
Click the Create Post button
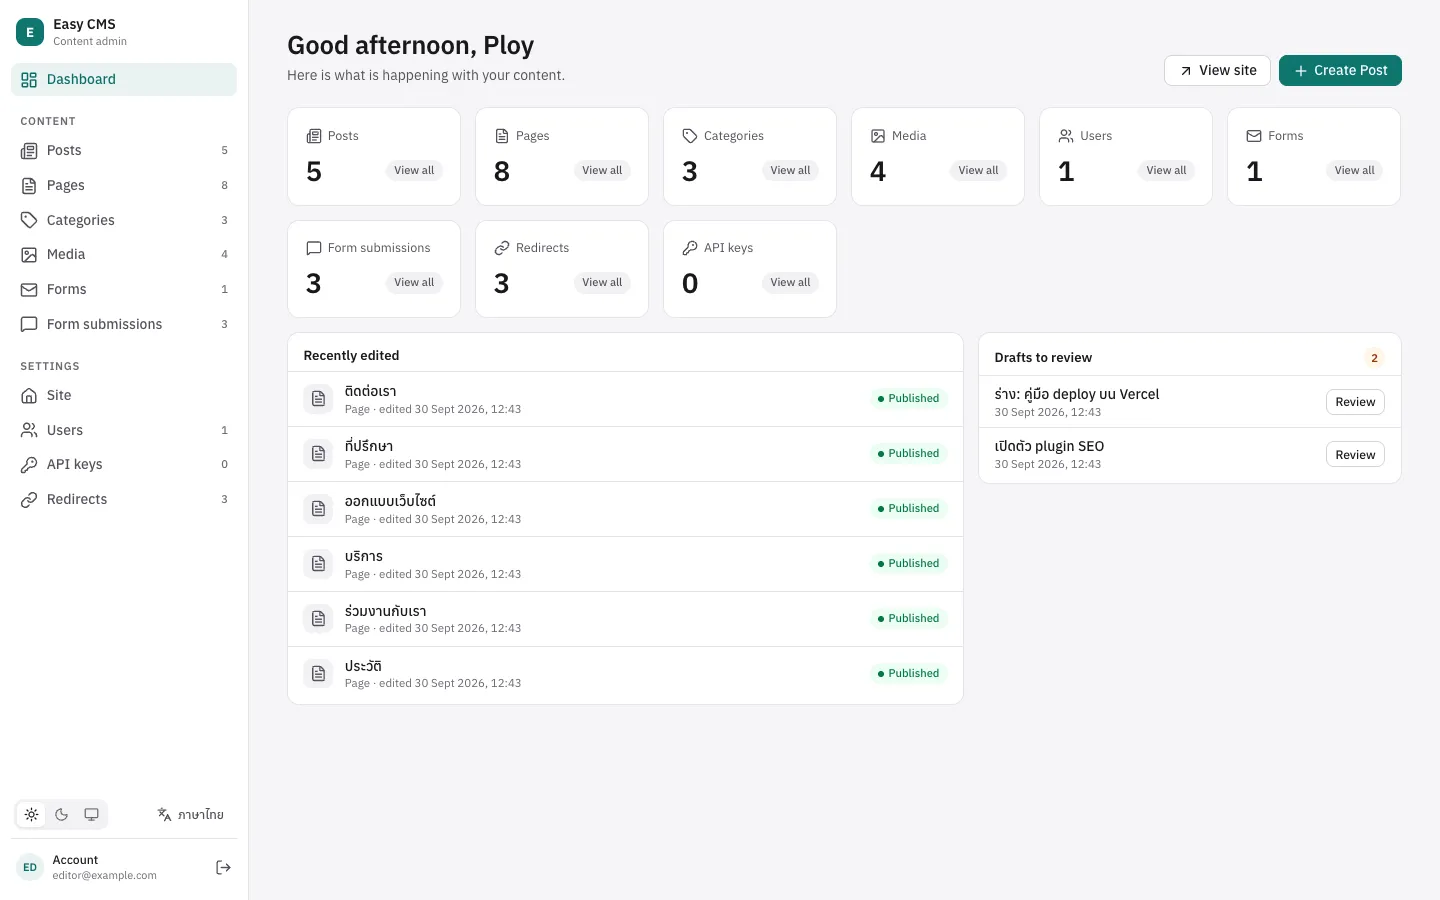(1340, 70)
